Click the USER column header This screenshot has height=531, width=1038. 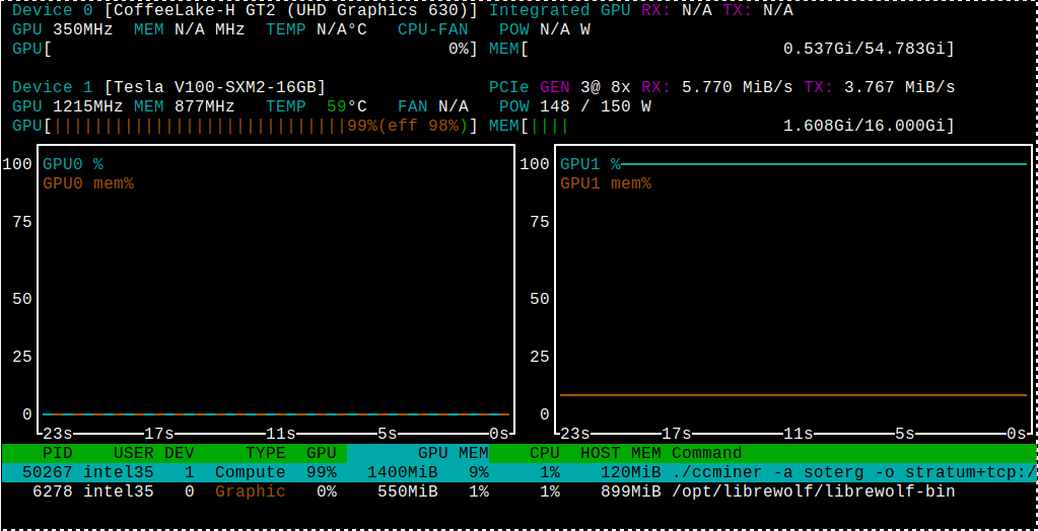[x=133, y=454]
